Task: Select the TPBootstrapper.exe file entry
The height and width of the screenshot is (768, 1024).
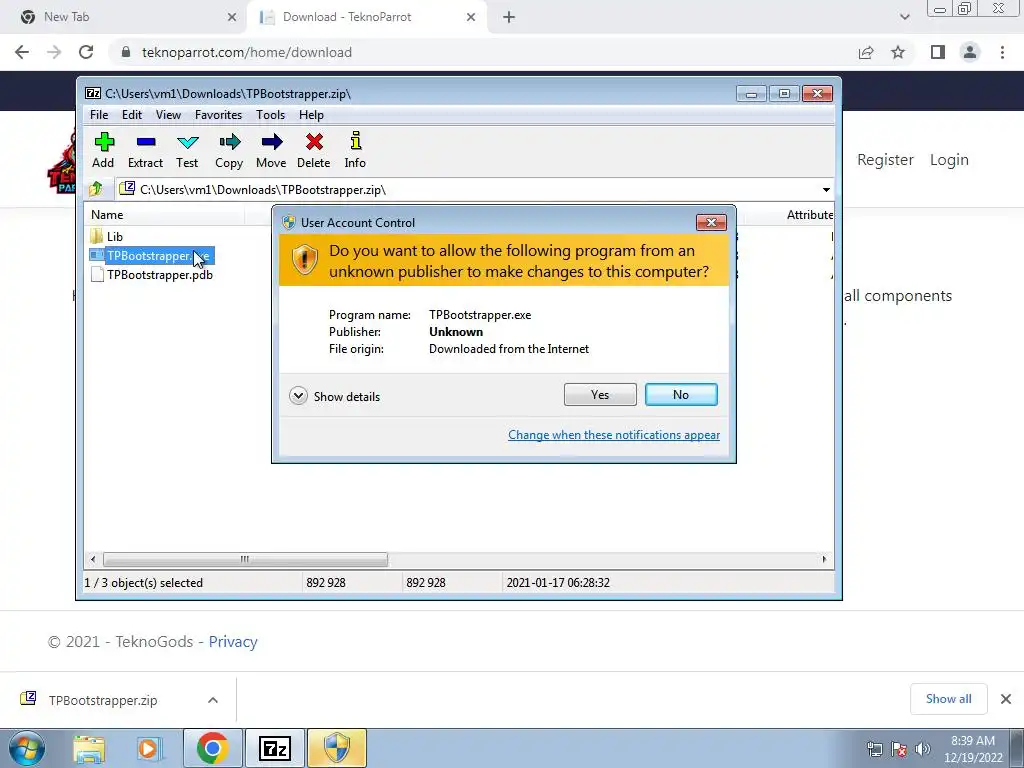Action: pos(152,255)
